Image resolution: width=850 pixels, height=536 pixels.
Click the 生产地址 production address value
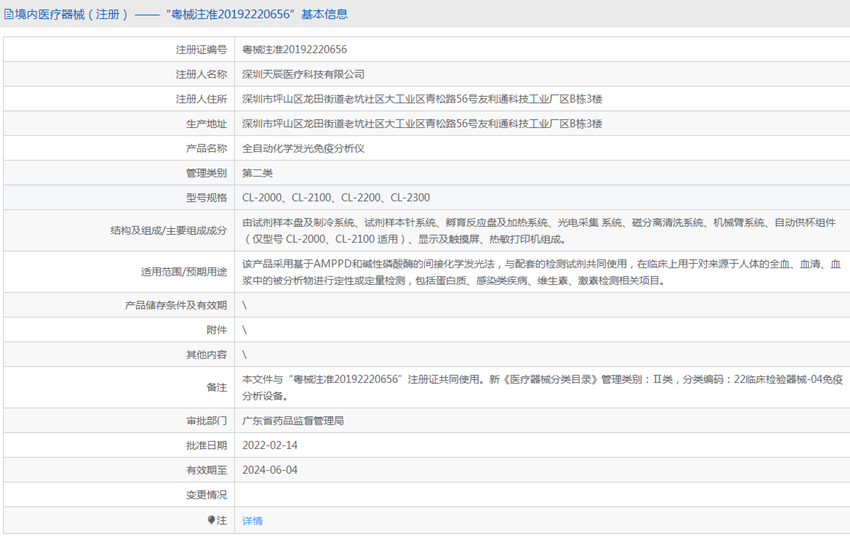[422, 124]
